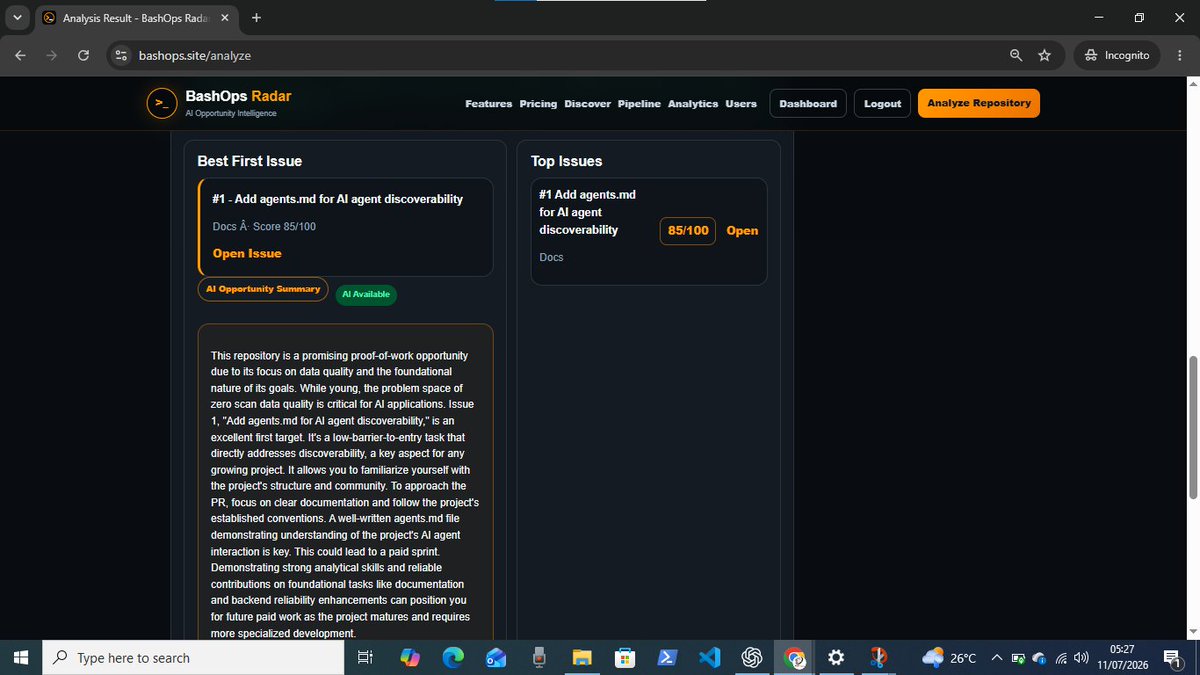Click the Best First Issue heading
Image resolution: width=1200 pixels, height=675 pixels.
[249, 161]
